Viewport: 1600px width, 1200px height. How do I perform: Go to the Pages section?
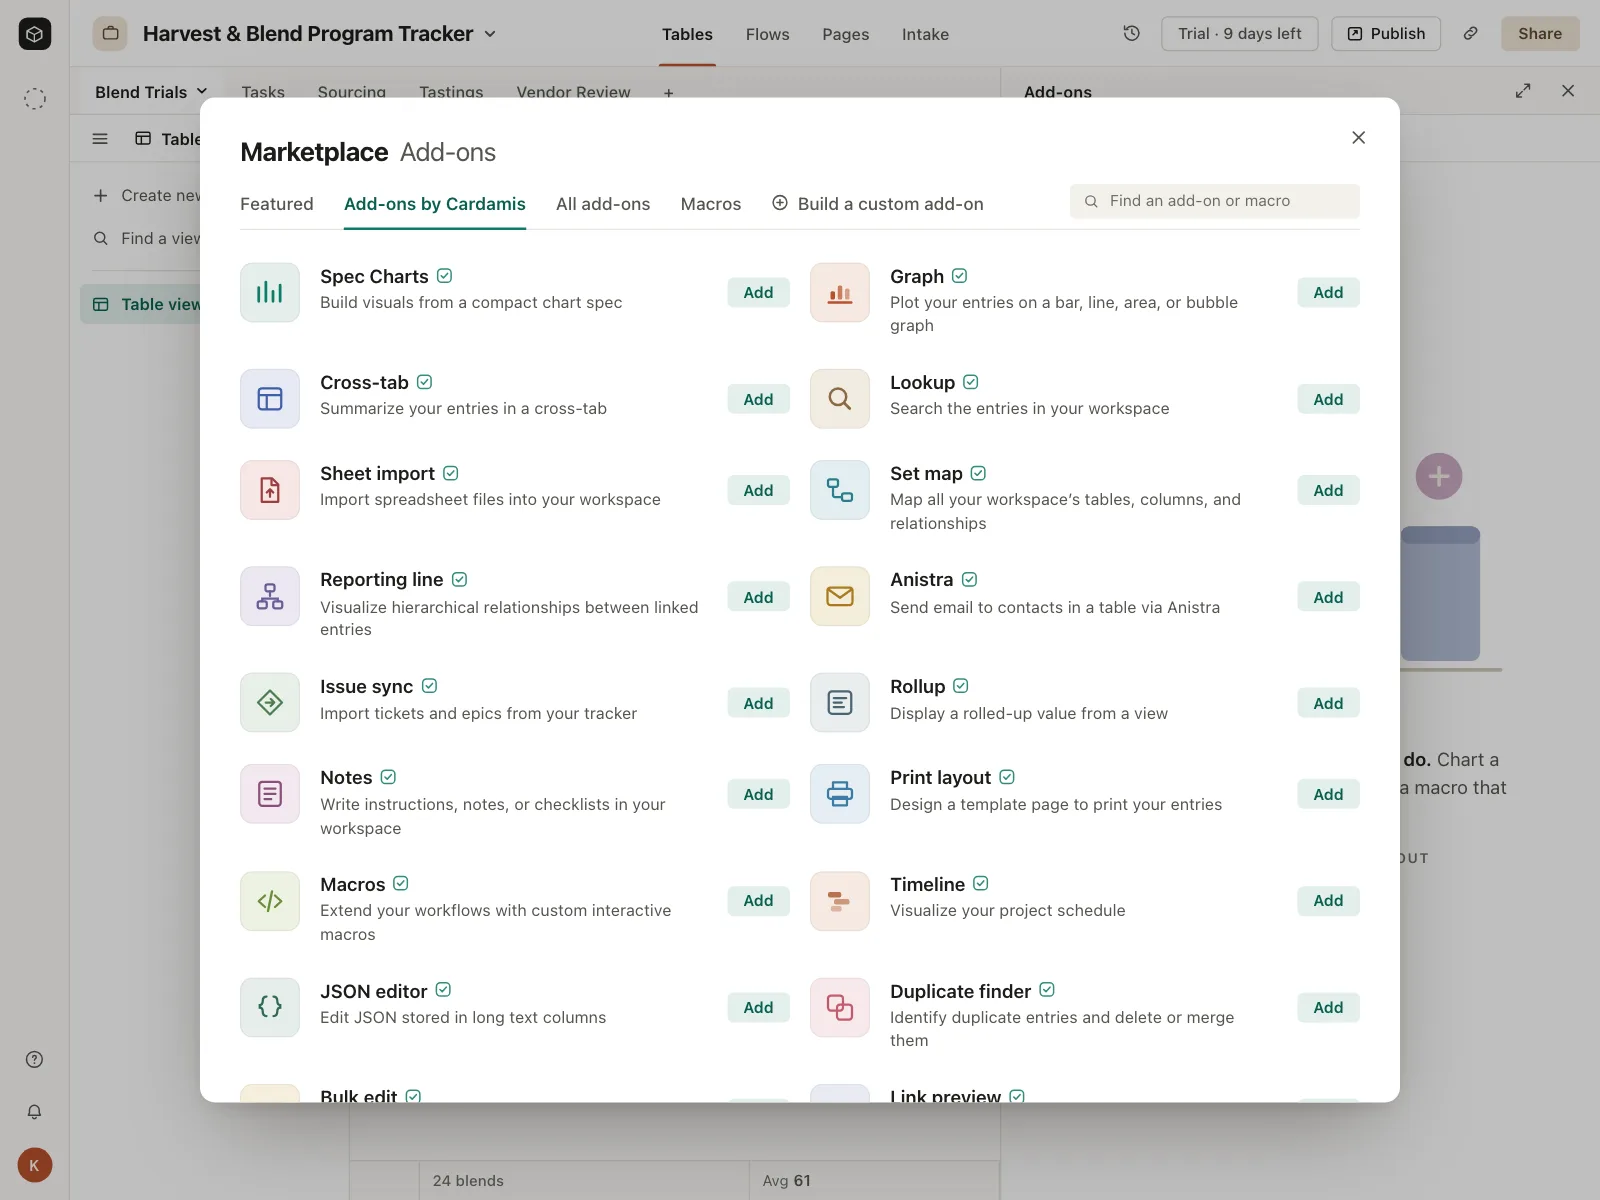point(846,34)
